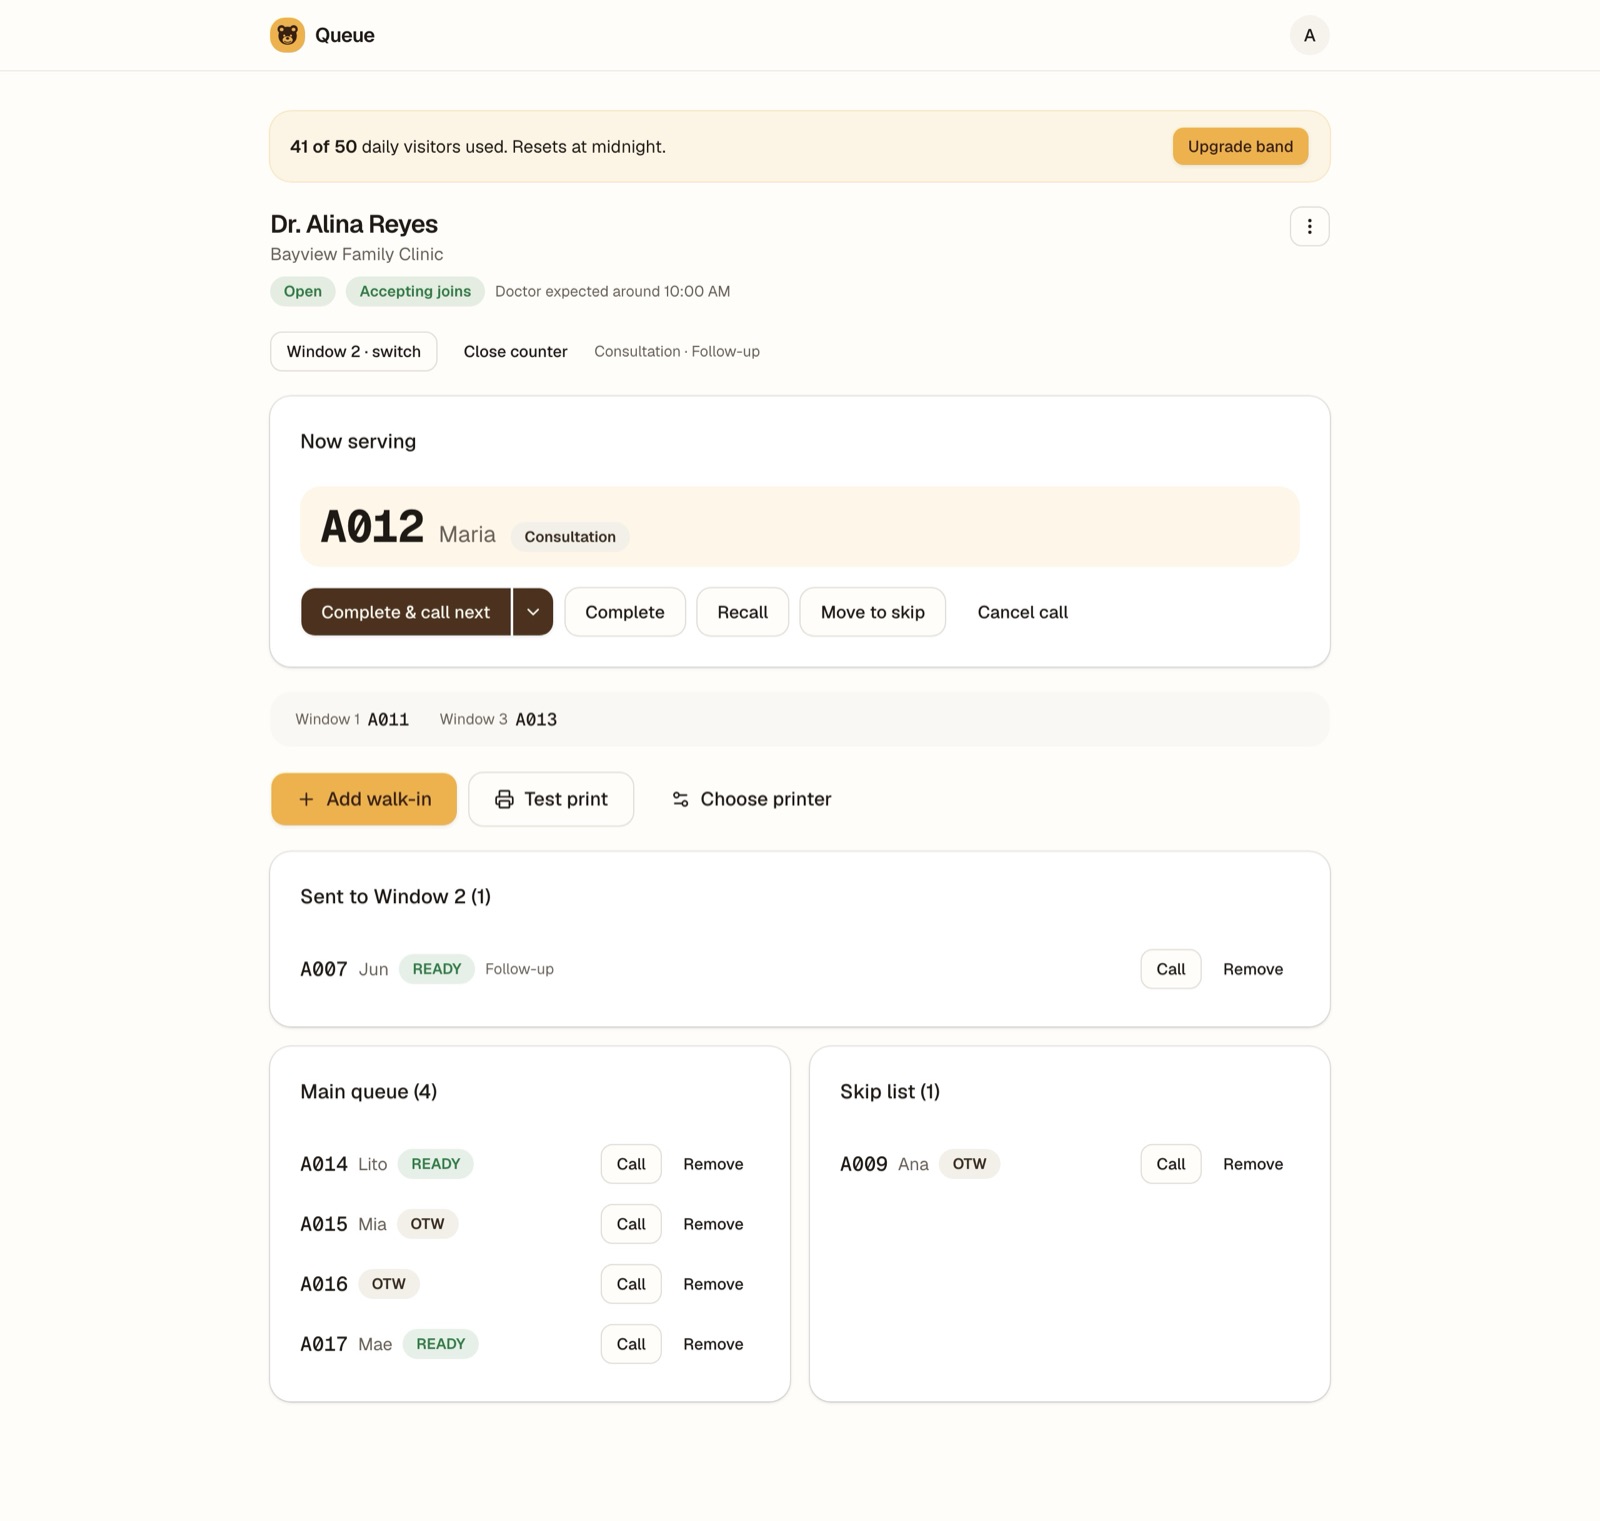Click Bayview Family Clinic text
The image size is (1600, 1521).
[x=357, y=254]
